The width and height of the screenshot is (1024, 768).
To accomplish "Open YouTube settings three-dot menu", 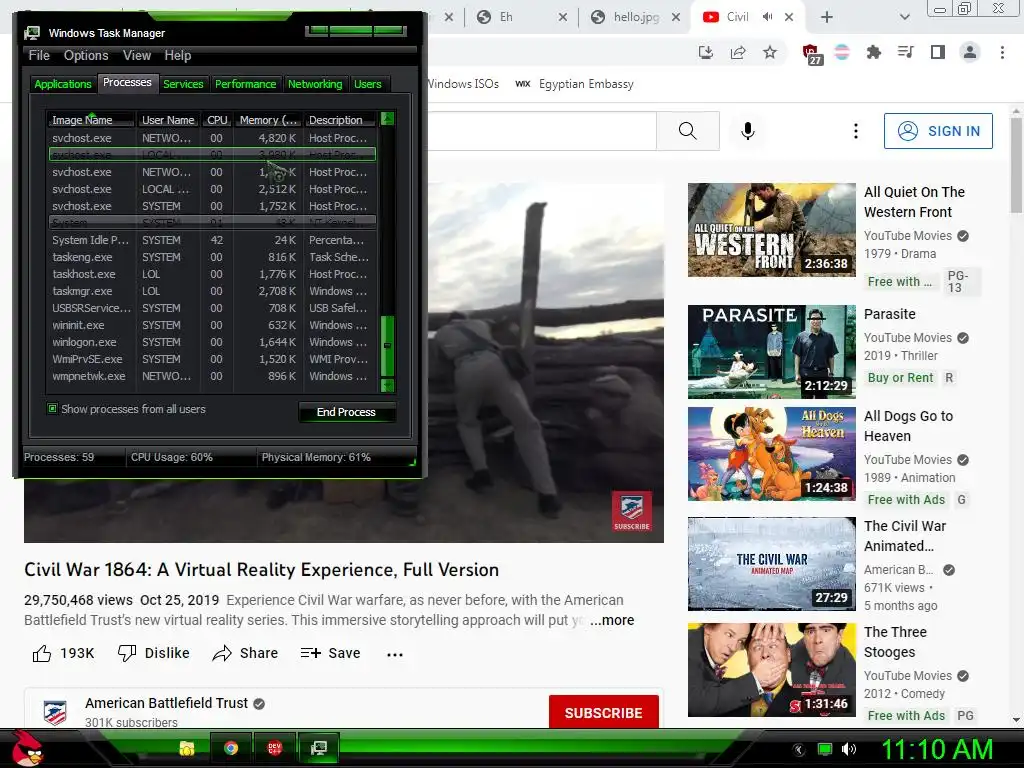I will [856, 131].
